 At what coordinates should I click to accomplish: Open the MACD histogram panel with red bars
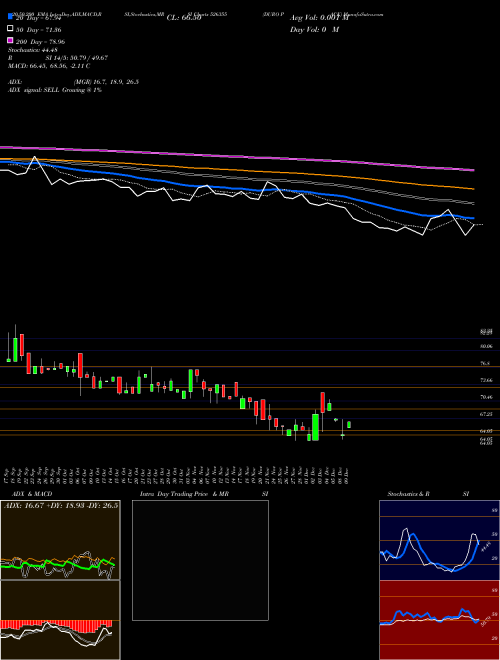(x=60, y=620)
